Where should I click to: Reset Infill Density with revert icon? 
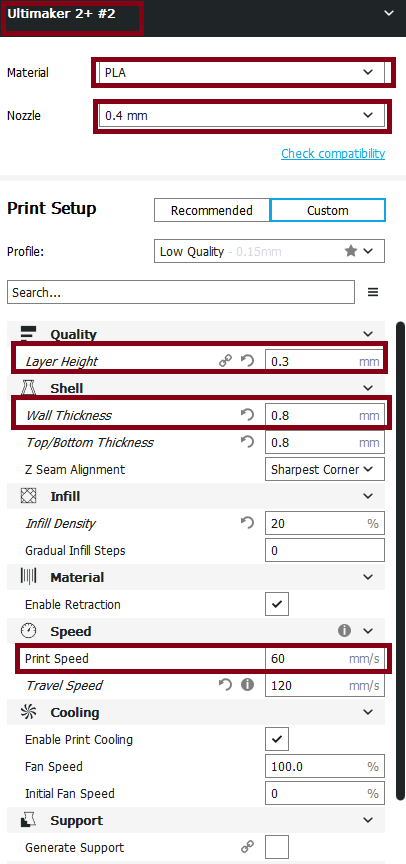click(x=247, y=523)
